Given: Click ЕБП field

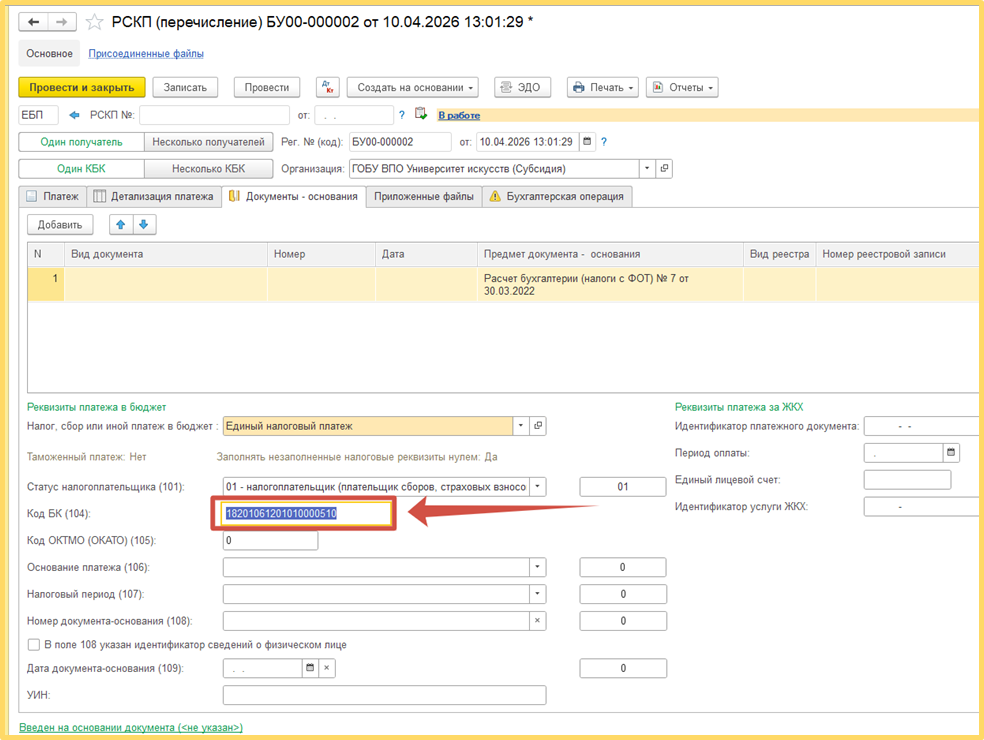Looking at the screenshot, I should click(38, 115).
